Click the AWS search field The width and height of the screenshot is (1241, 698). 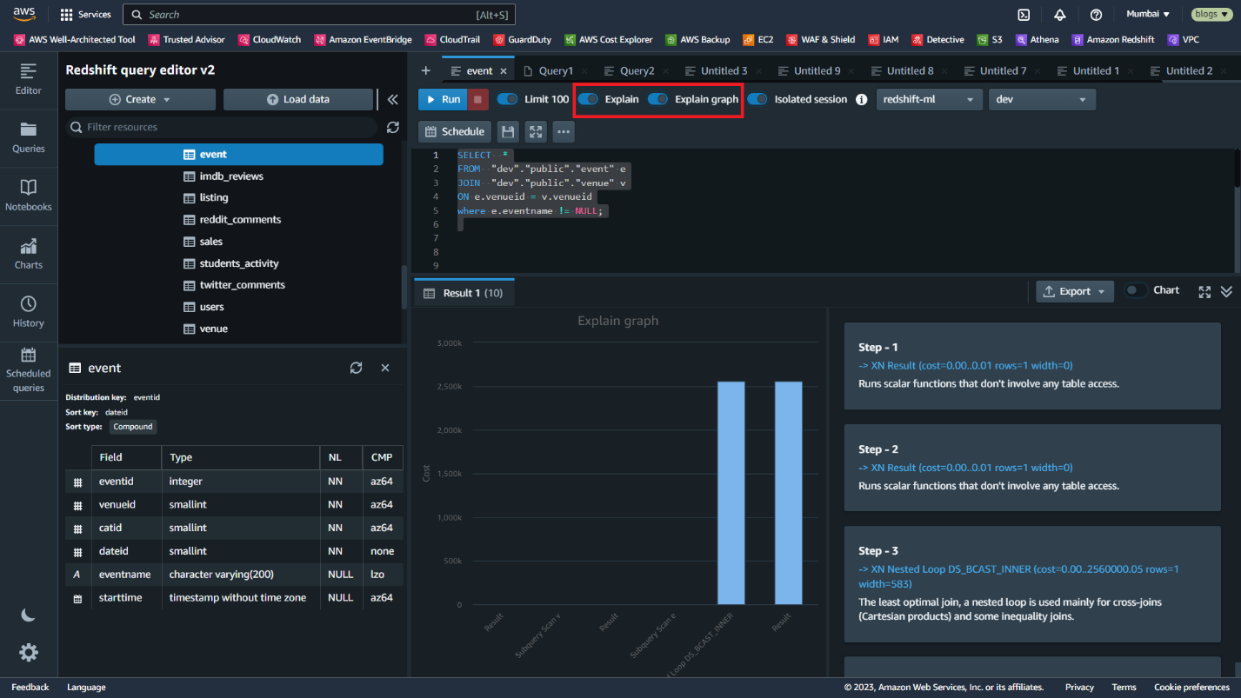tap(320, 14)
